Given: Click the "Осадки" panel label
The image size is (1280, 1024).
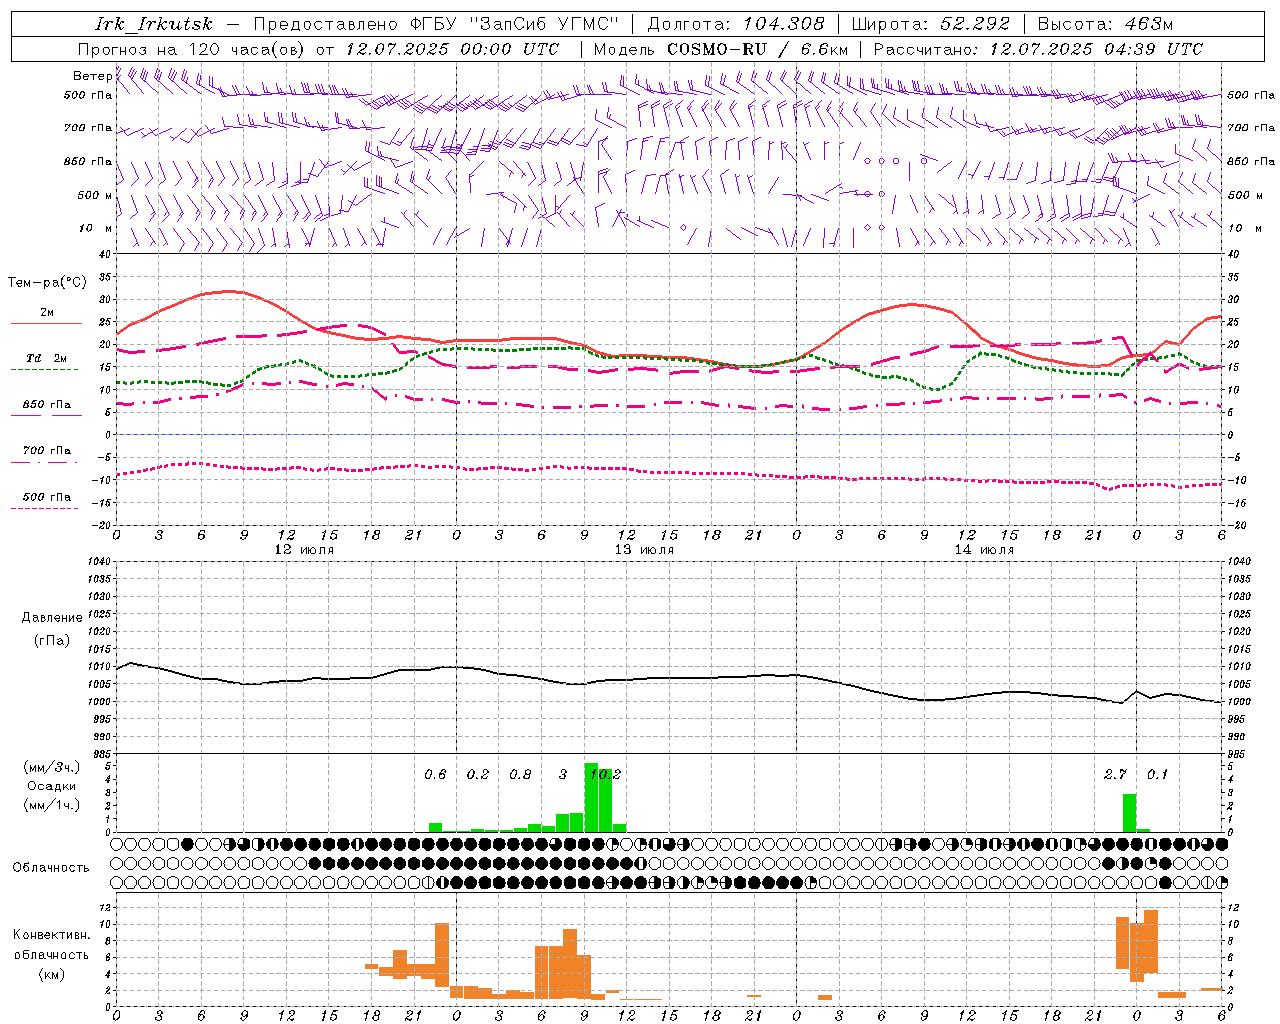Looking at the screenshot, I should [51, 786].
